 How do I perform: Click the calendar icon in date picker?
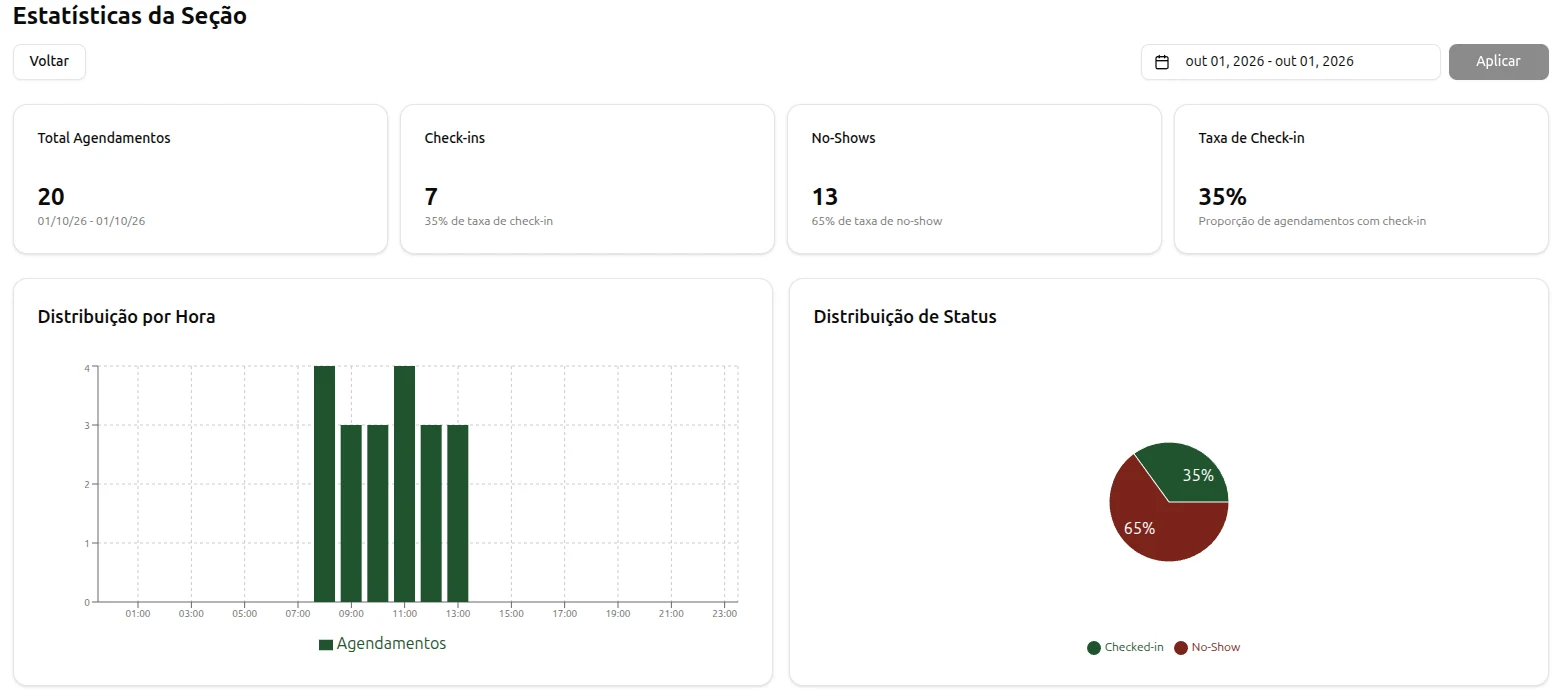coord(1162,62)
